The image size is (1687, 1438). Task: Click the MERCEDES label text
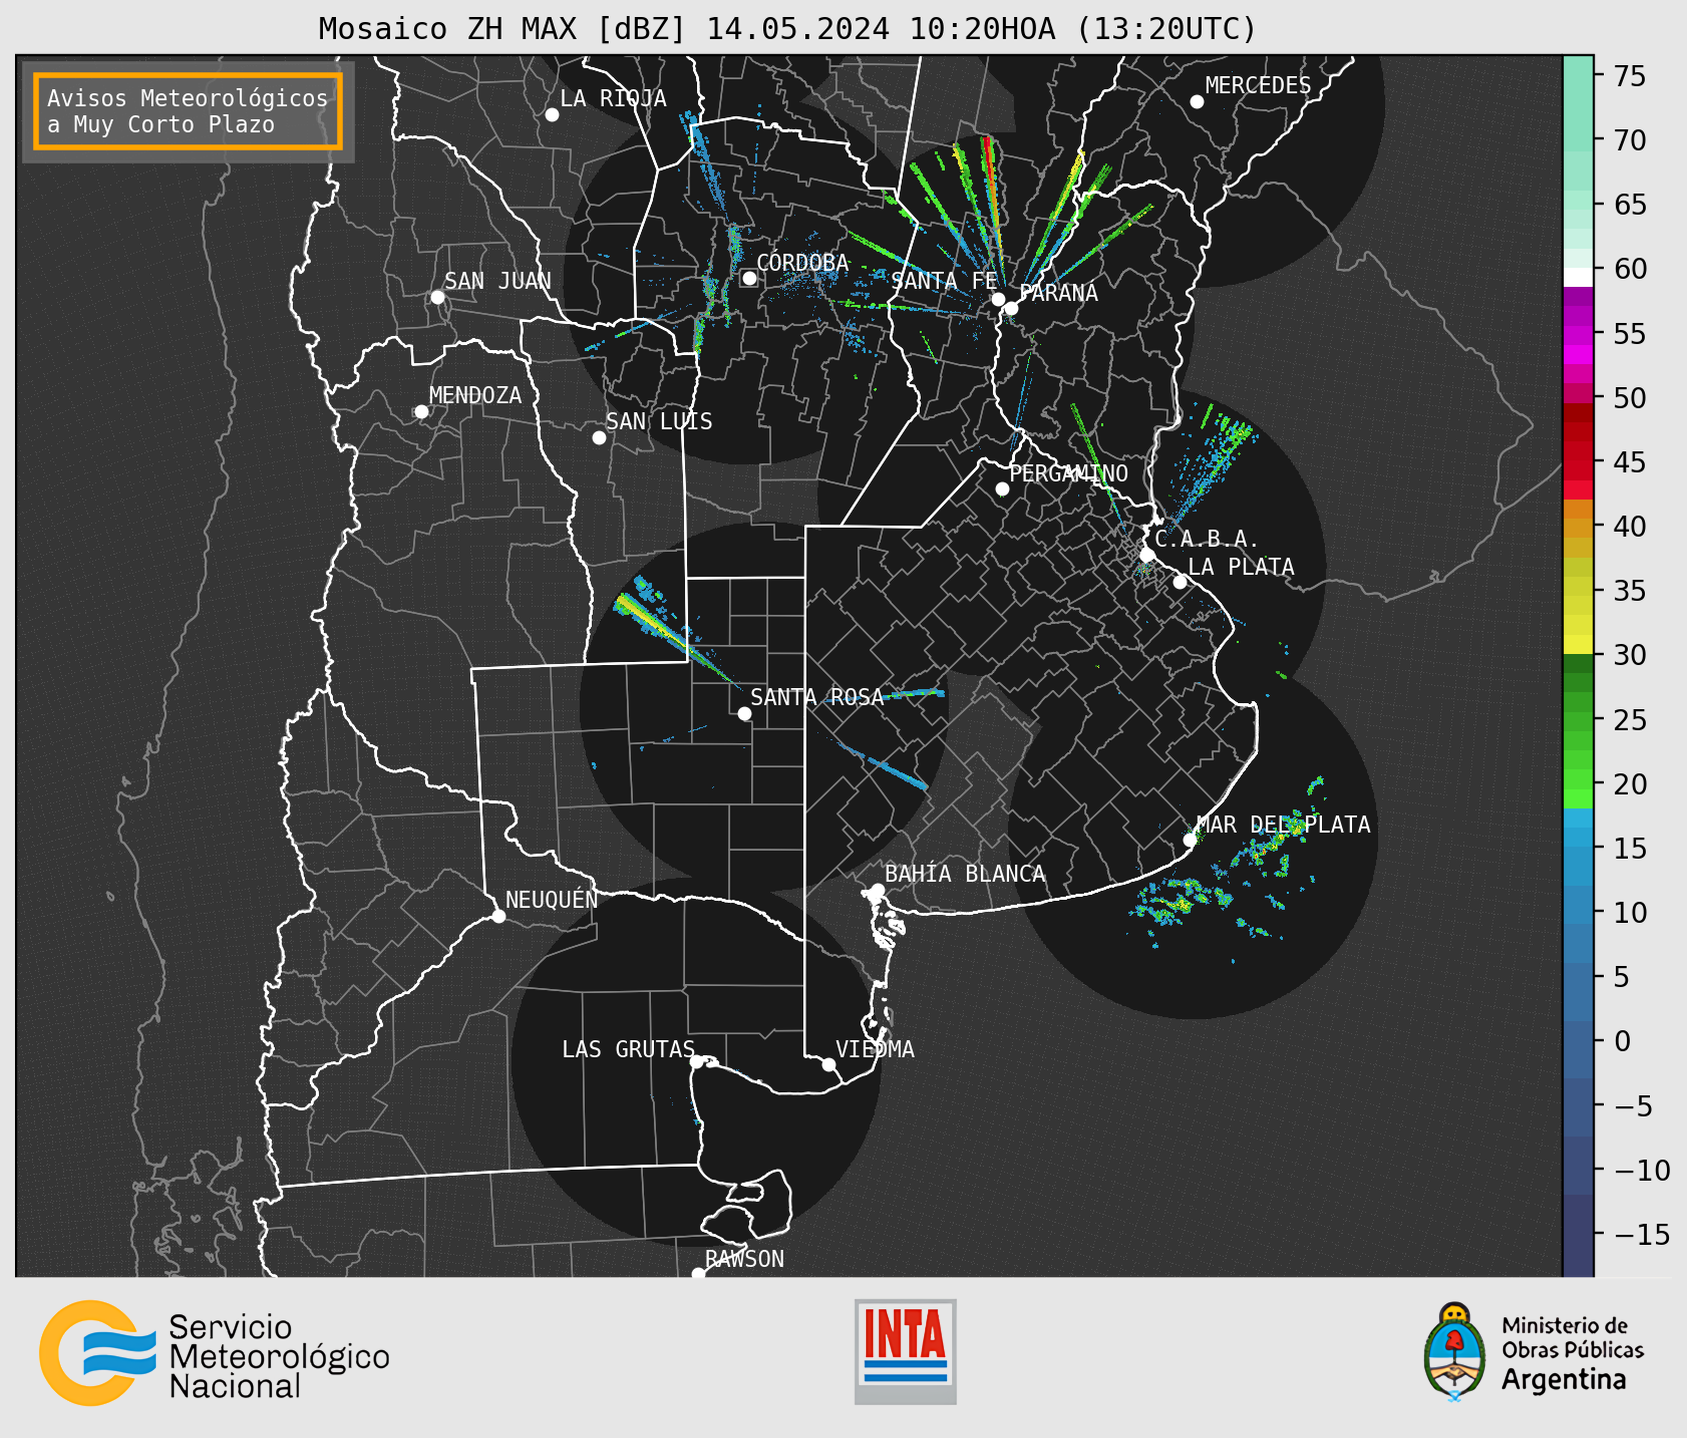point(1258,85)
